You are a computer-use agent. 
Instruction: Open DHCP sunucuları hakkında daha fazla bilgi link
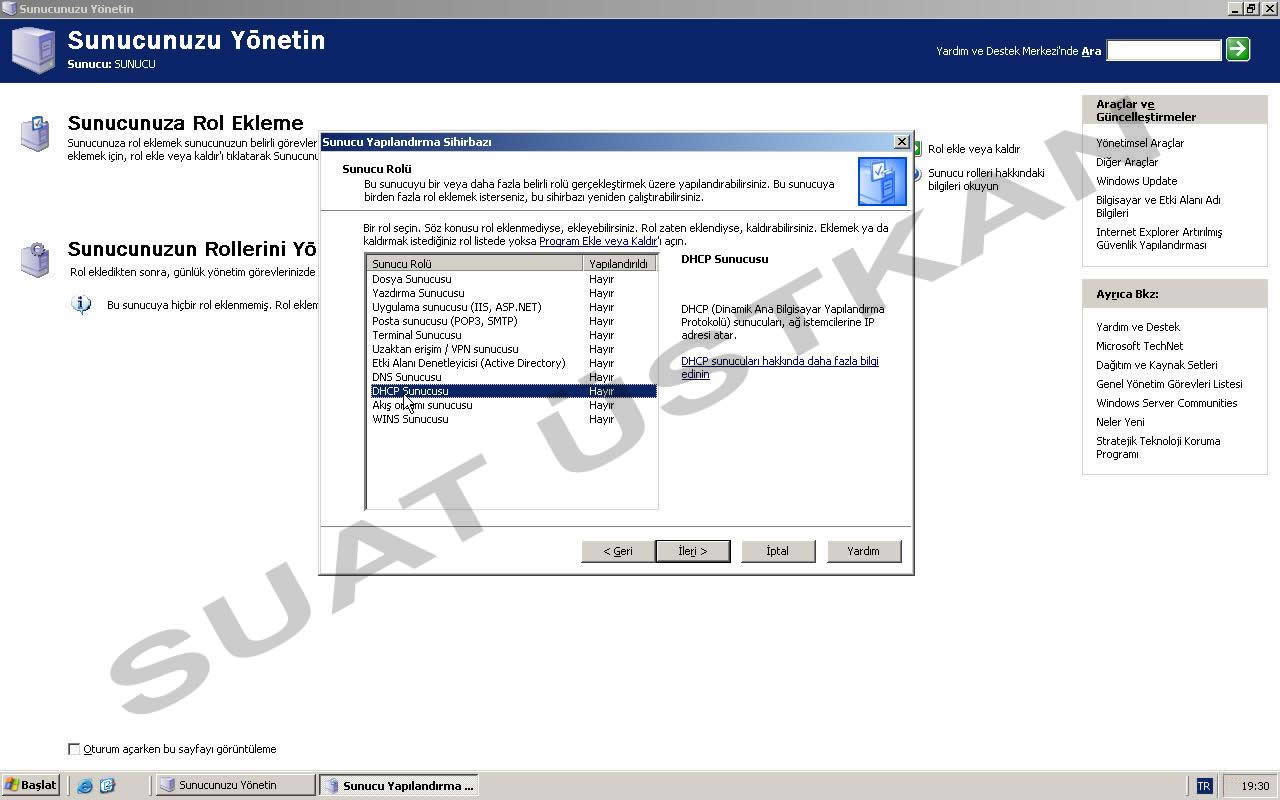780,367
